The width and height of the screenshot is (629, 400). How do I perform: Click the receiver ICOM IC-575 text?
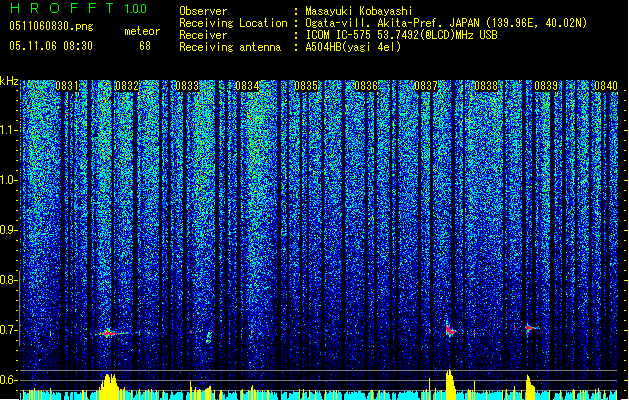click(401, 35)
